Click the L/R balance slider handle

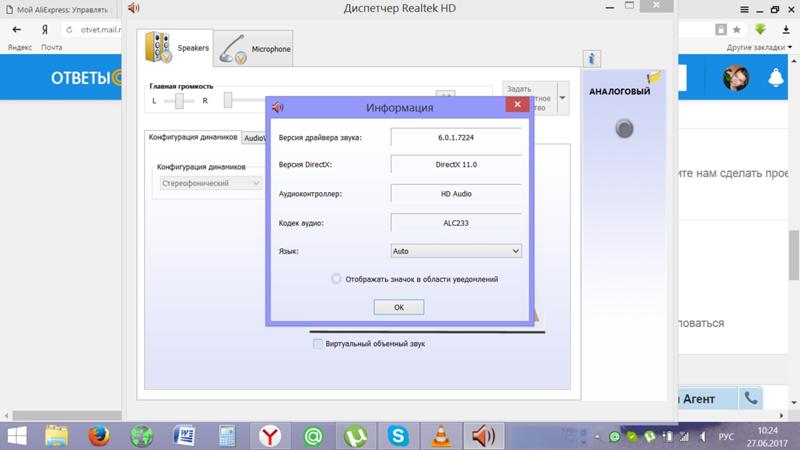(x=180, y=101)
